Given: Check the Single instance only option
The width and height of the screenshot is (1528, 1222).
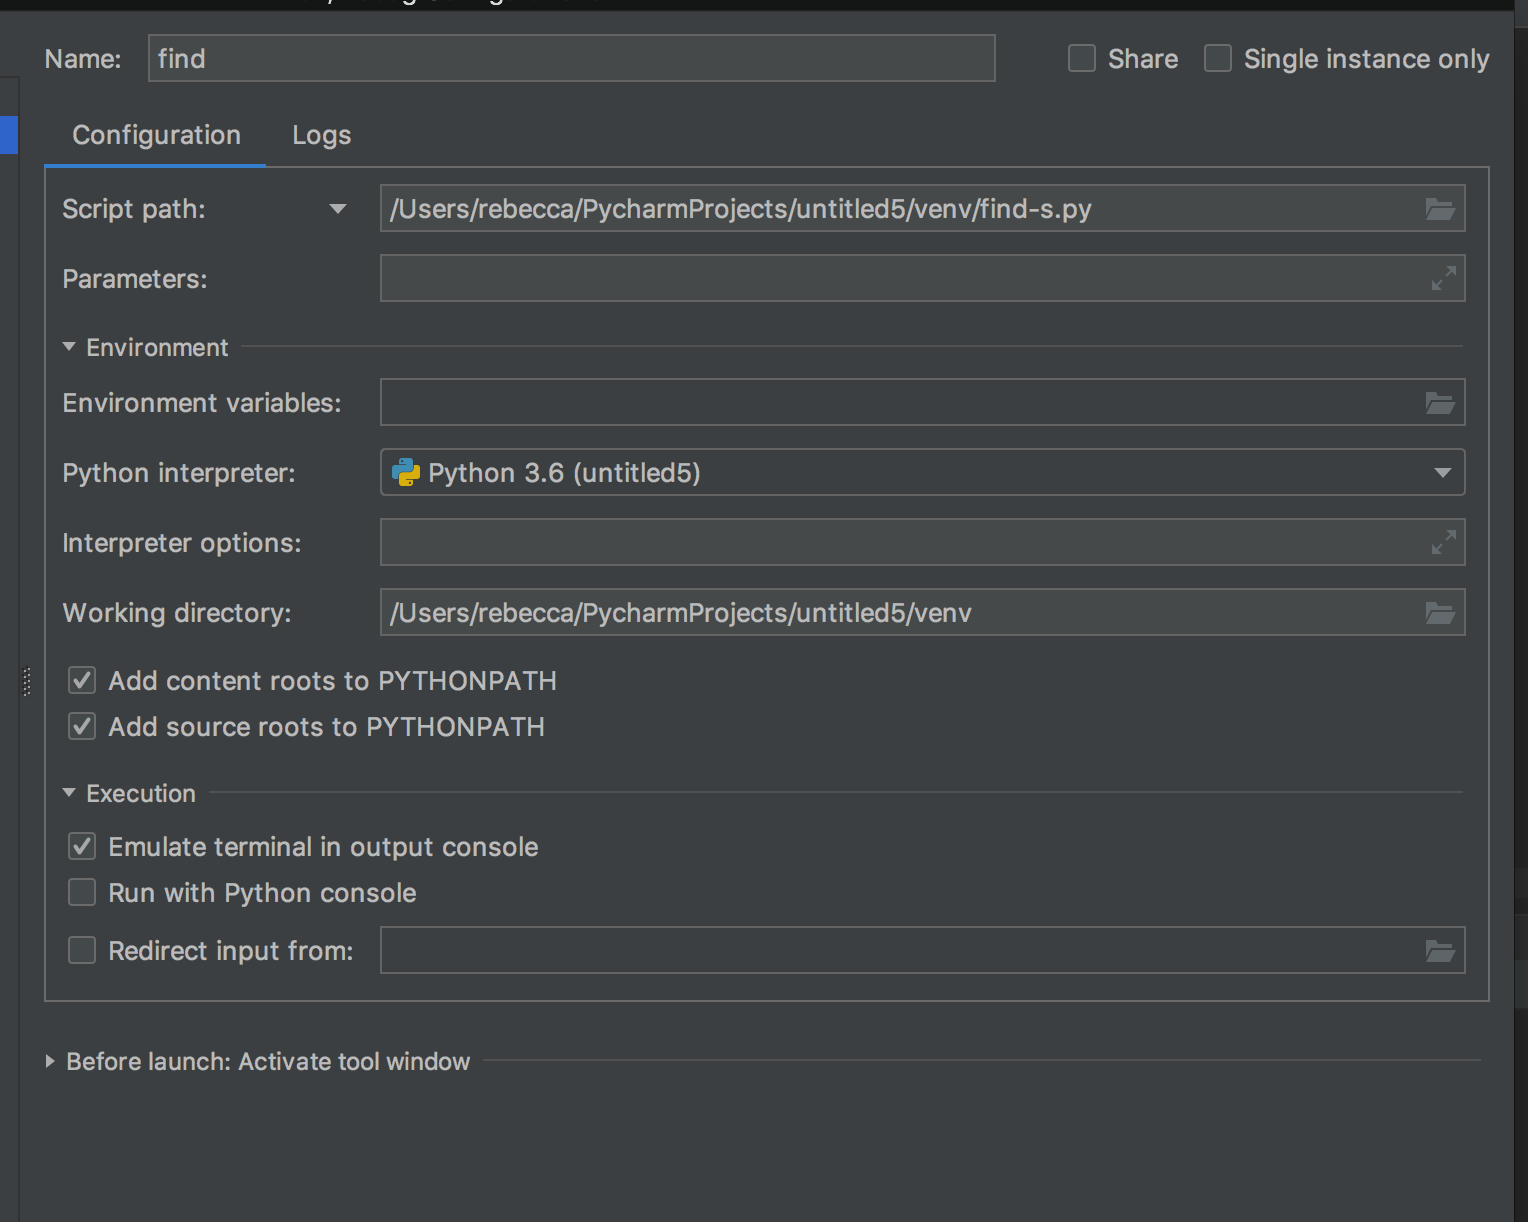Looking at the screenshot, I should click(1217, 59).
